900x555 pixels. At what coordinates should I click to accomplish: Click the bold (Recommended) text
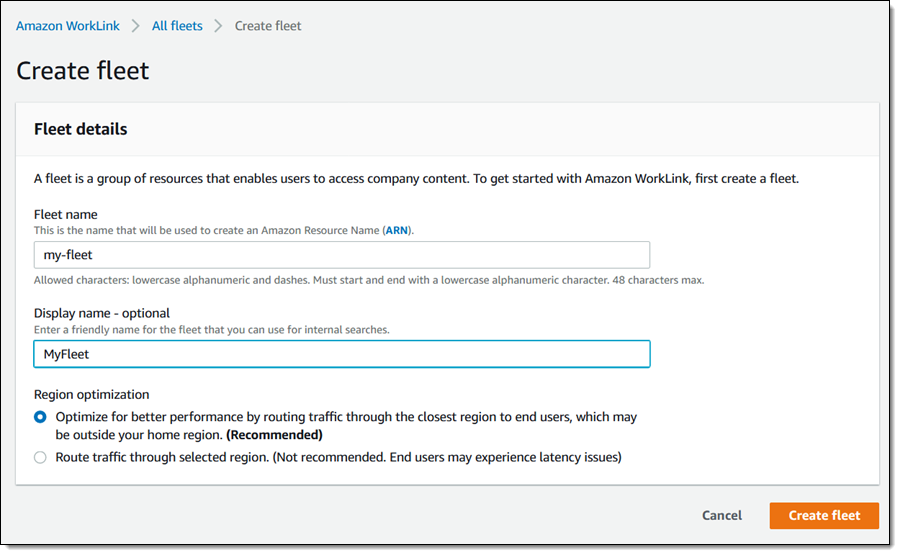tap(273, 435)
